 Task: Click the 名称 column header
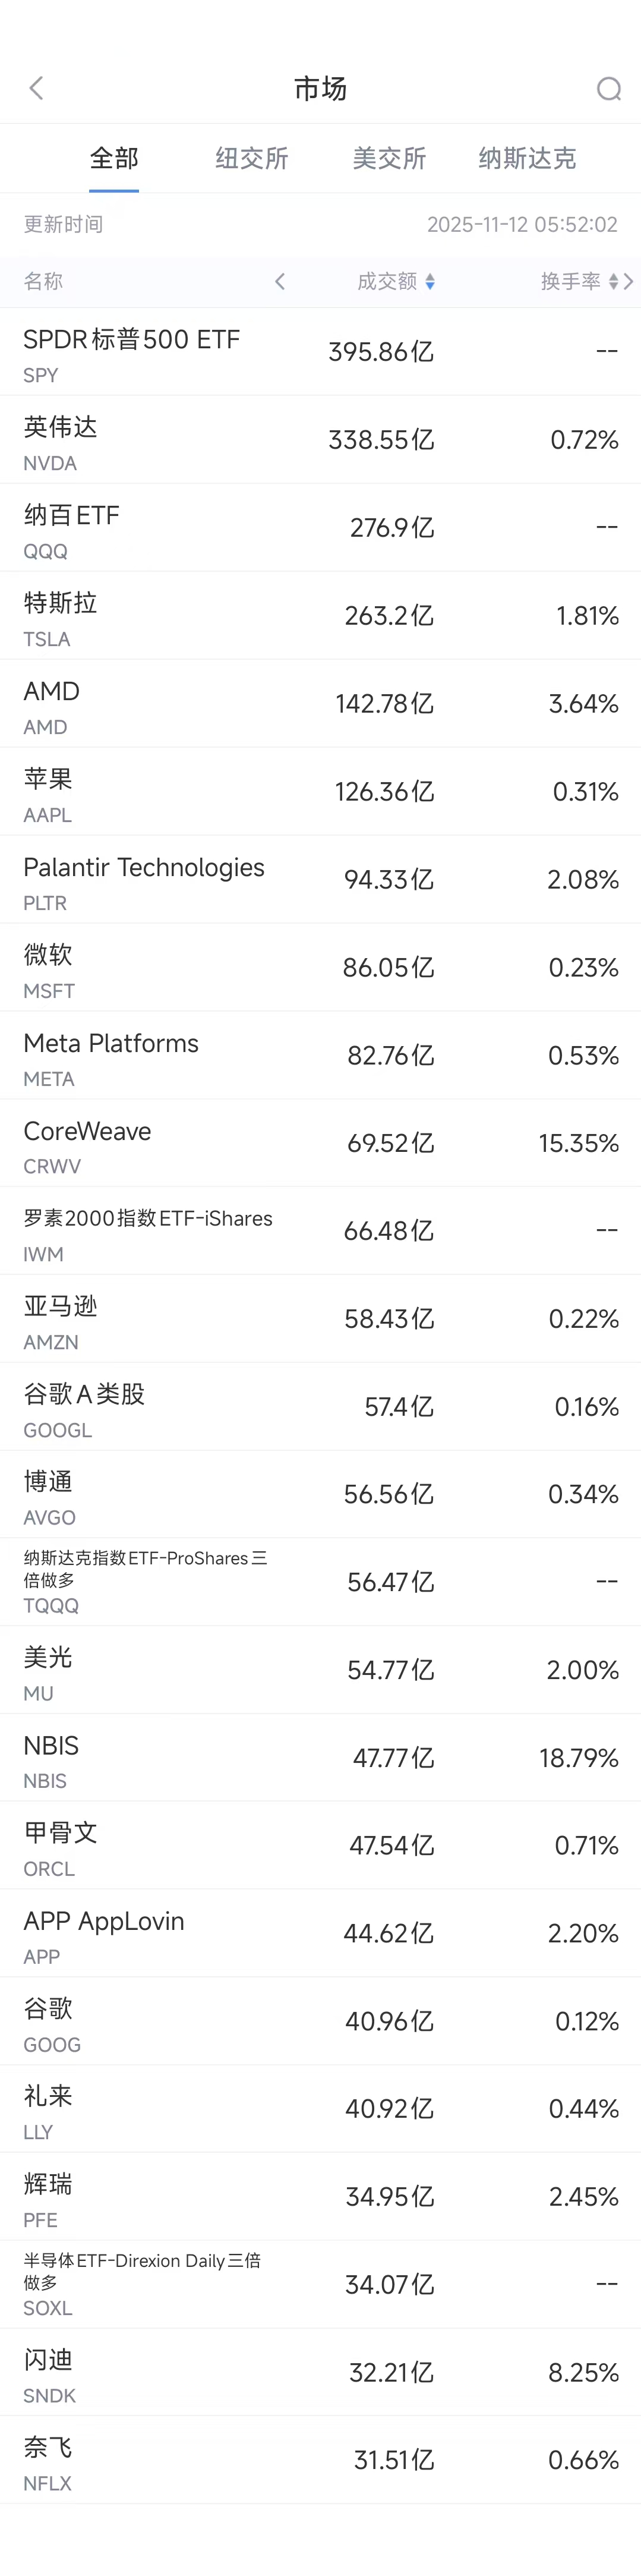coord(43,282)
